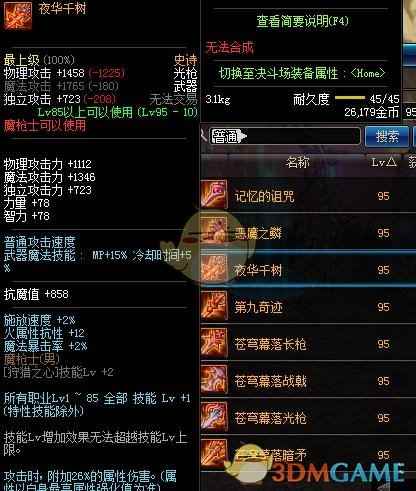416x491 pixels.
Task: Click the 夜华千树 tooltip header icon
Action: tap(18, 15)
